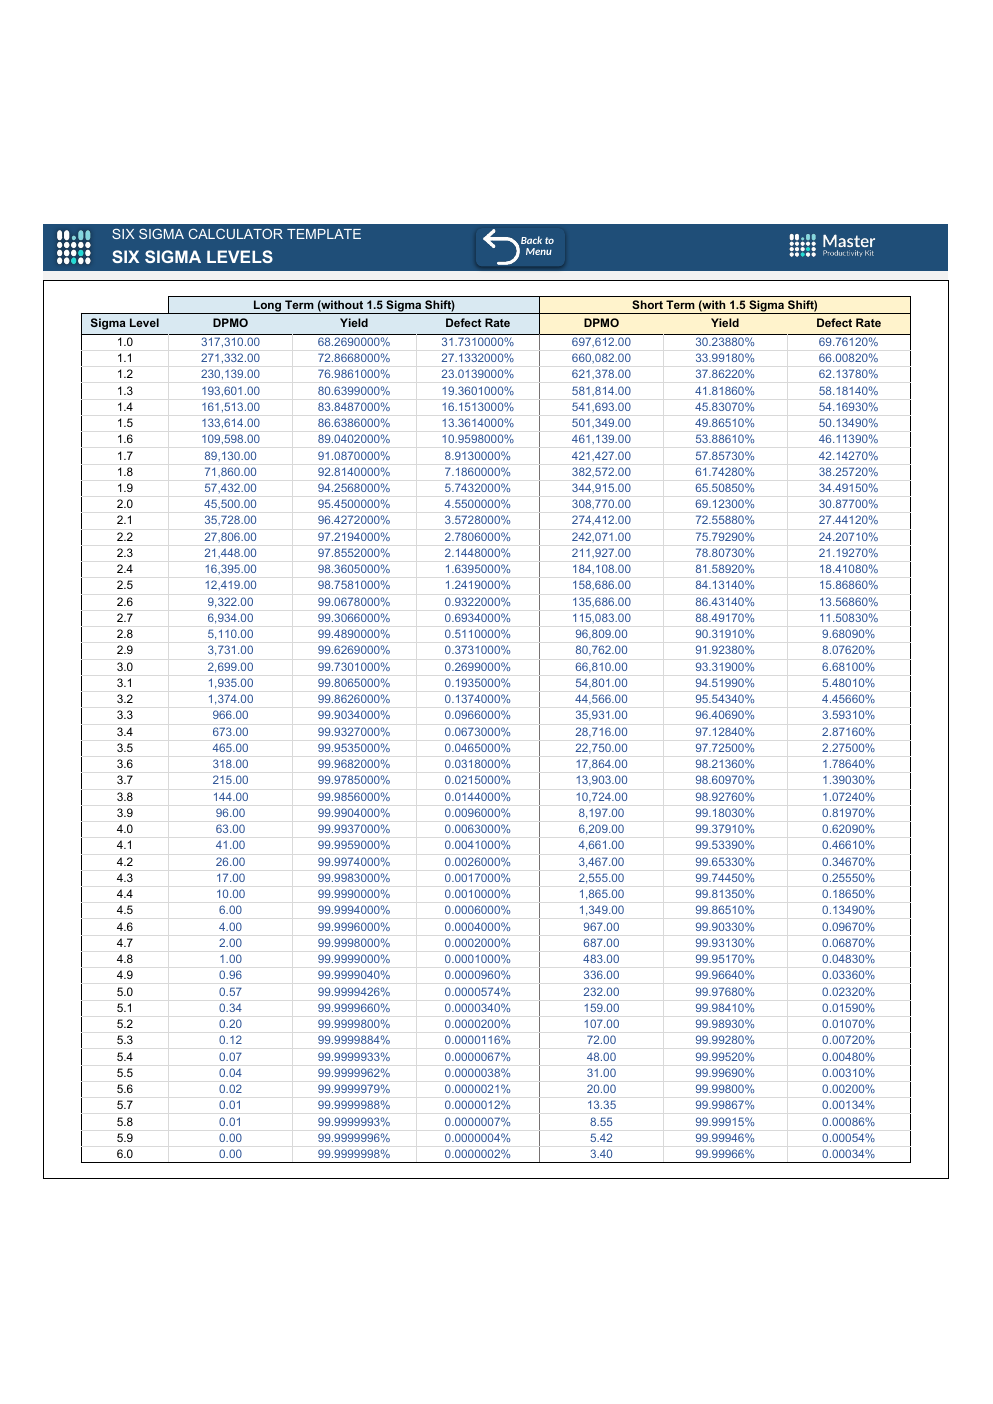
Task: Select short term DPMO cell 501,349.00
Action: pyautogui.click(x=601, y=423)
